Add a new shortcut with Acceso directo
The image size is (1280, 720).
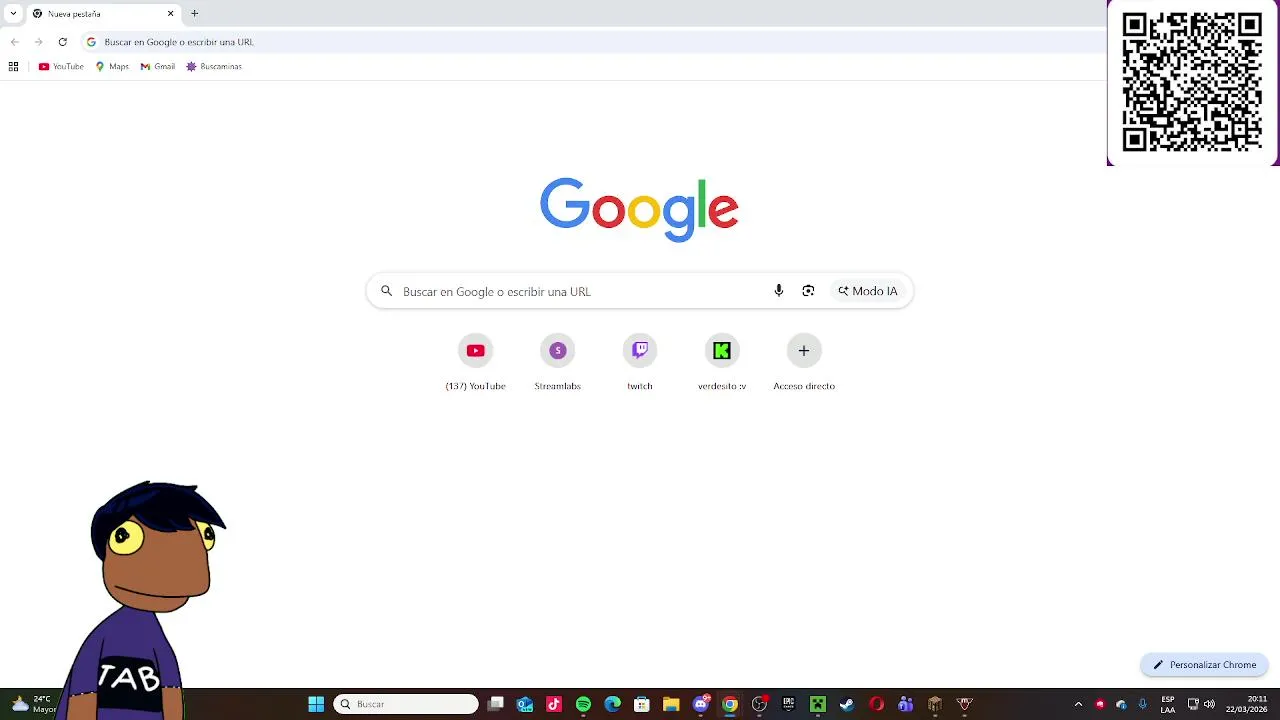pos(803,362)
